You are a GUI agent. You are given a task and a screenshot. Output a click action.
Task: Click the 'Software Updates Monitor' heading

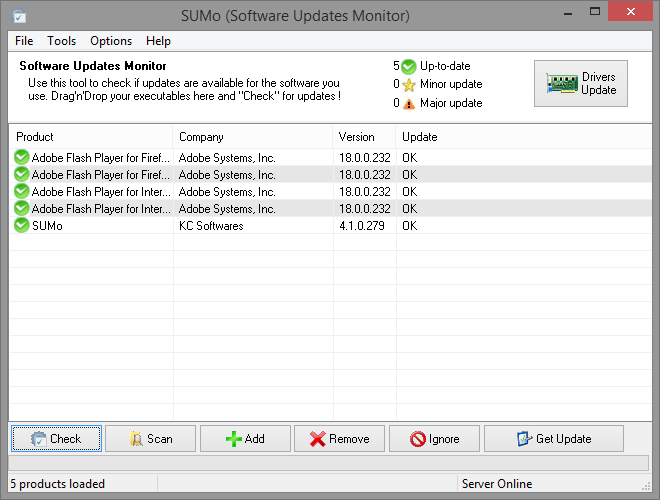point(93,66)
